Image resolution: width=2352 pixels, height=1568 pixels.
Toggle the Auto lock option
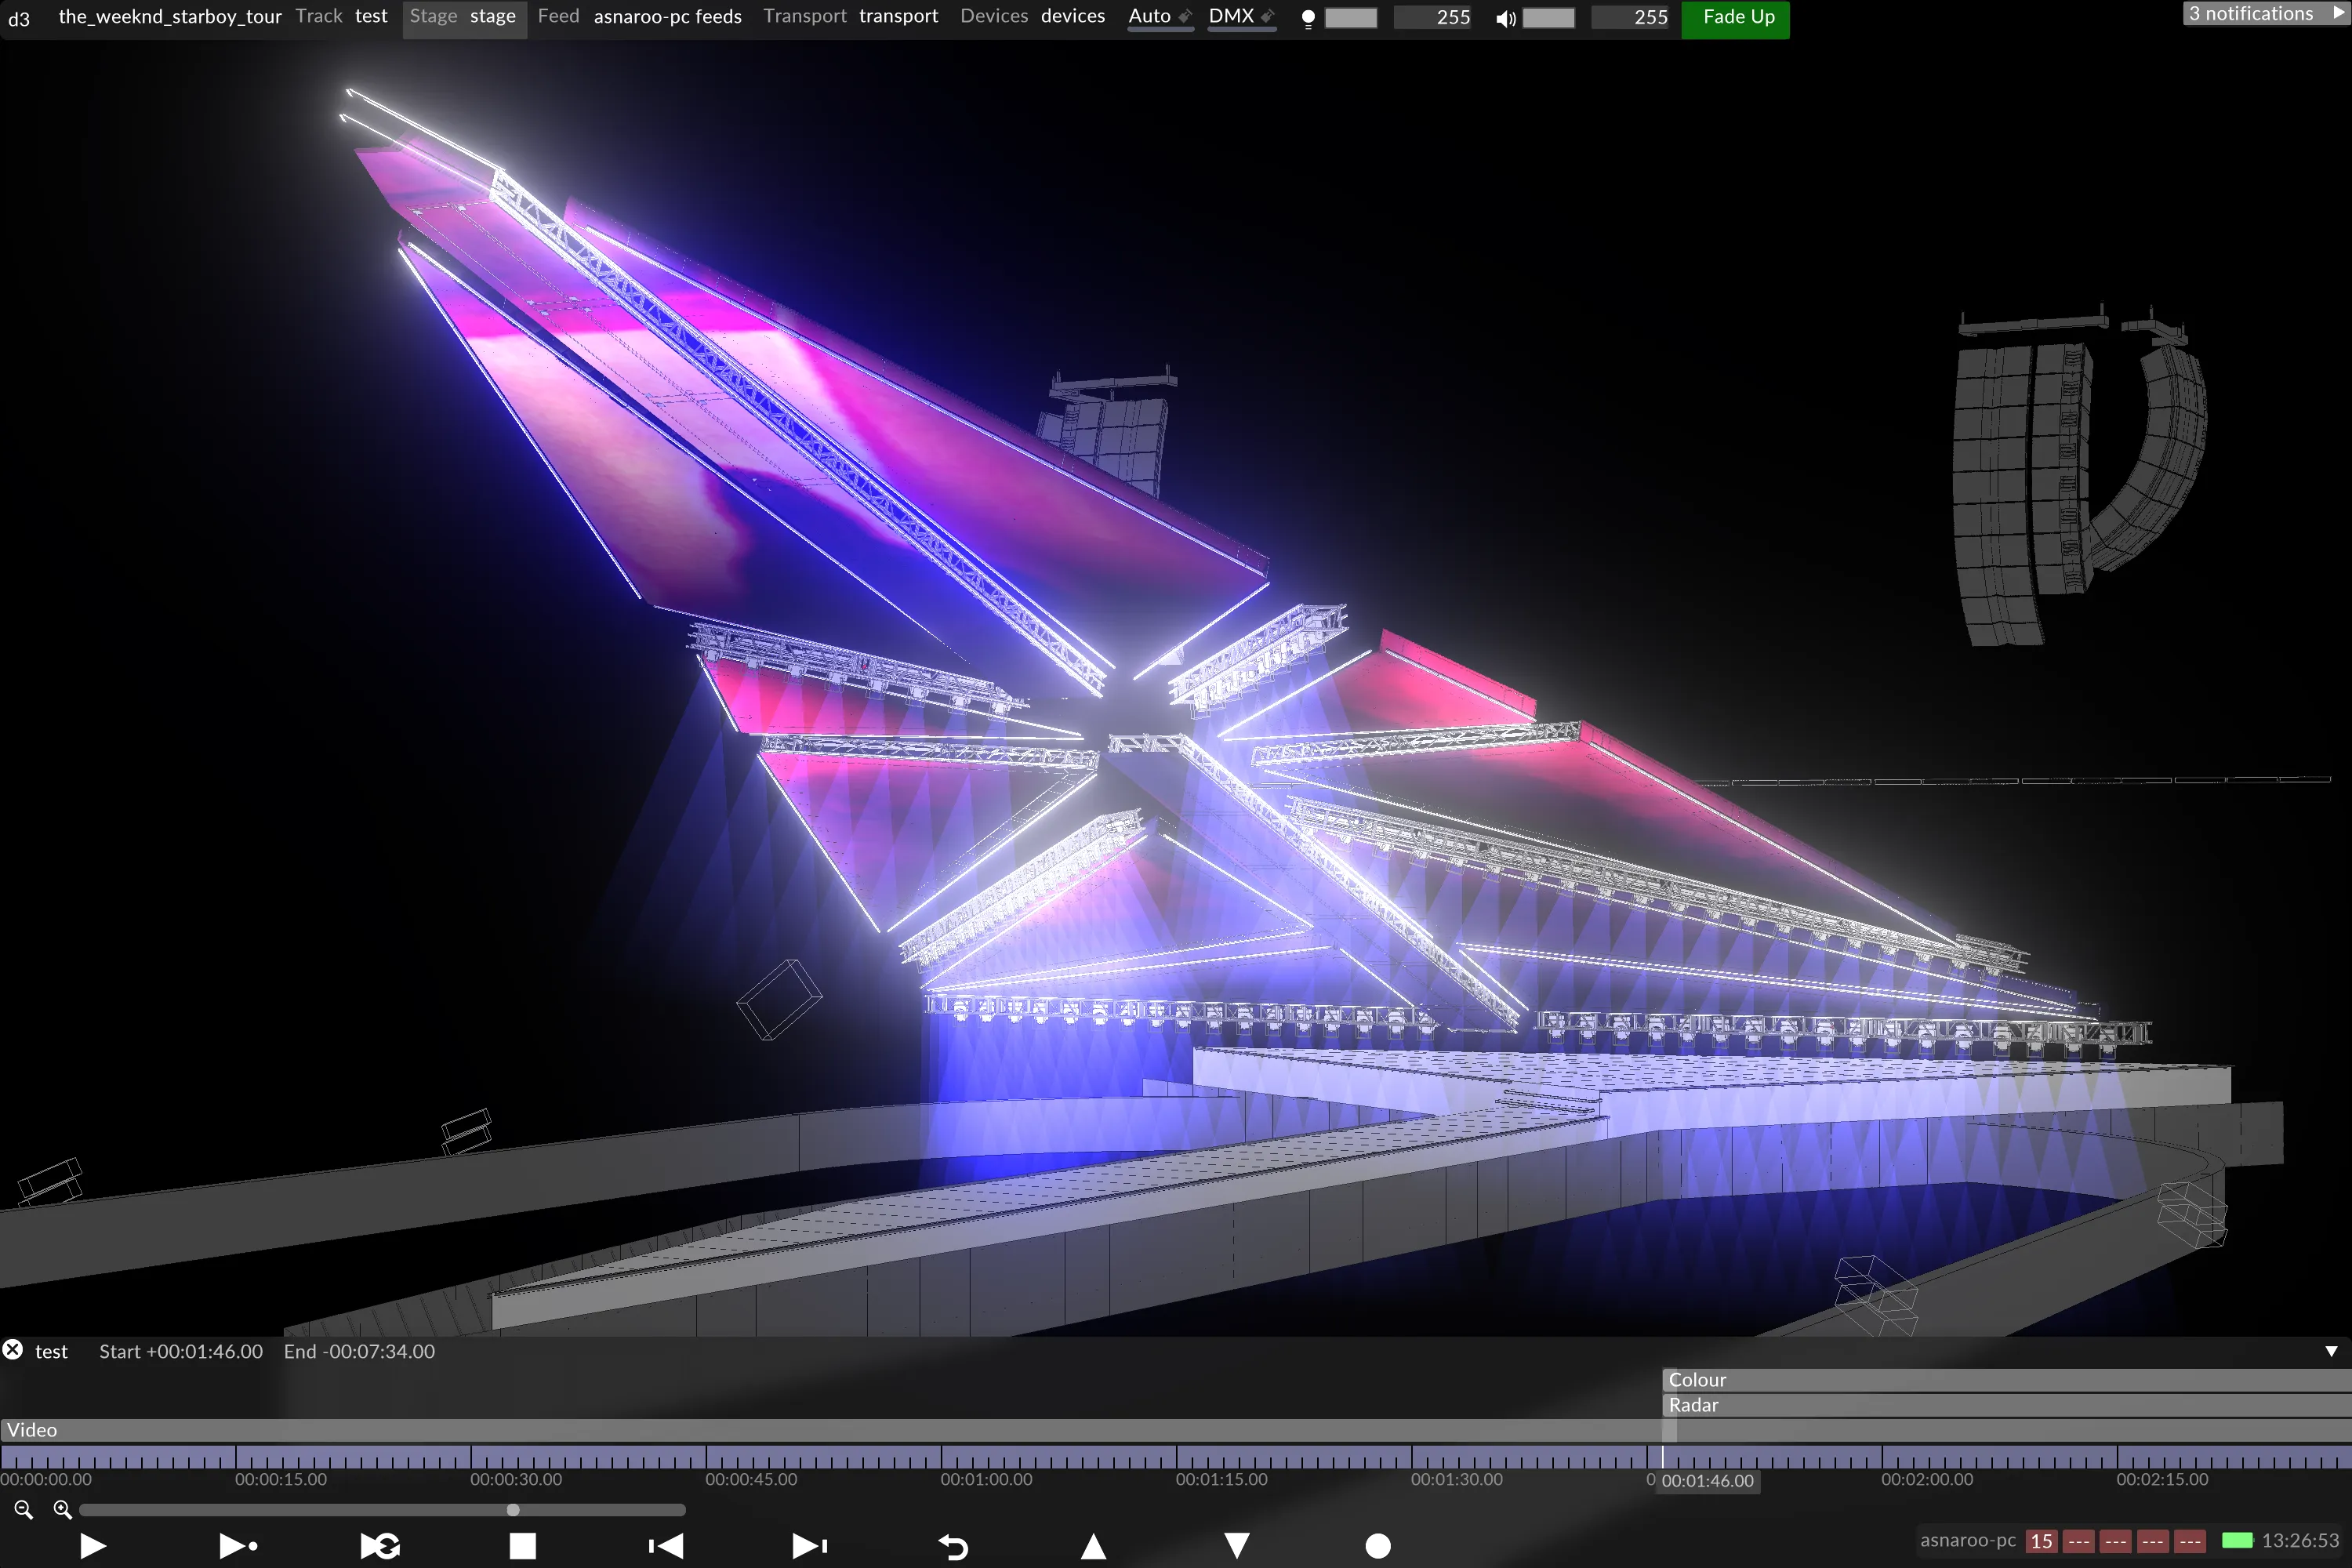[1160, 16]
